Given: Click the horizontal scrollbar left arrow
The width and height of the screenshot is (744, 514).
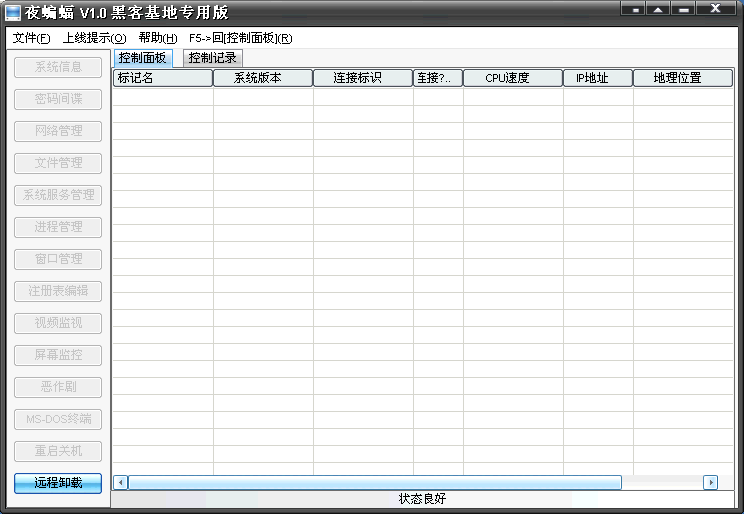Looking at the screenshot, I should pos(121,482).
